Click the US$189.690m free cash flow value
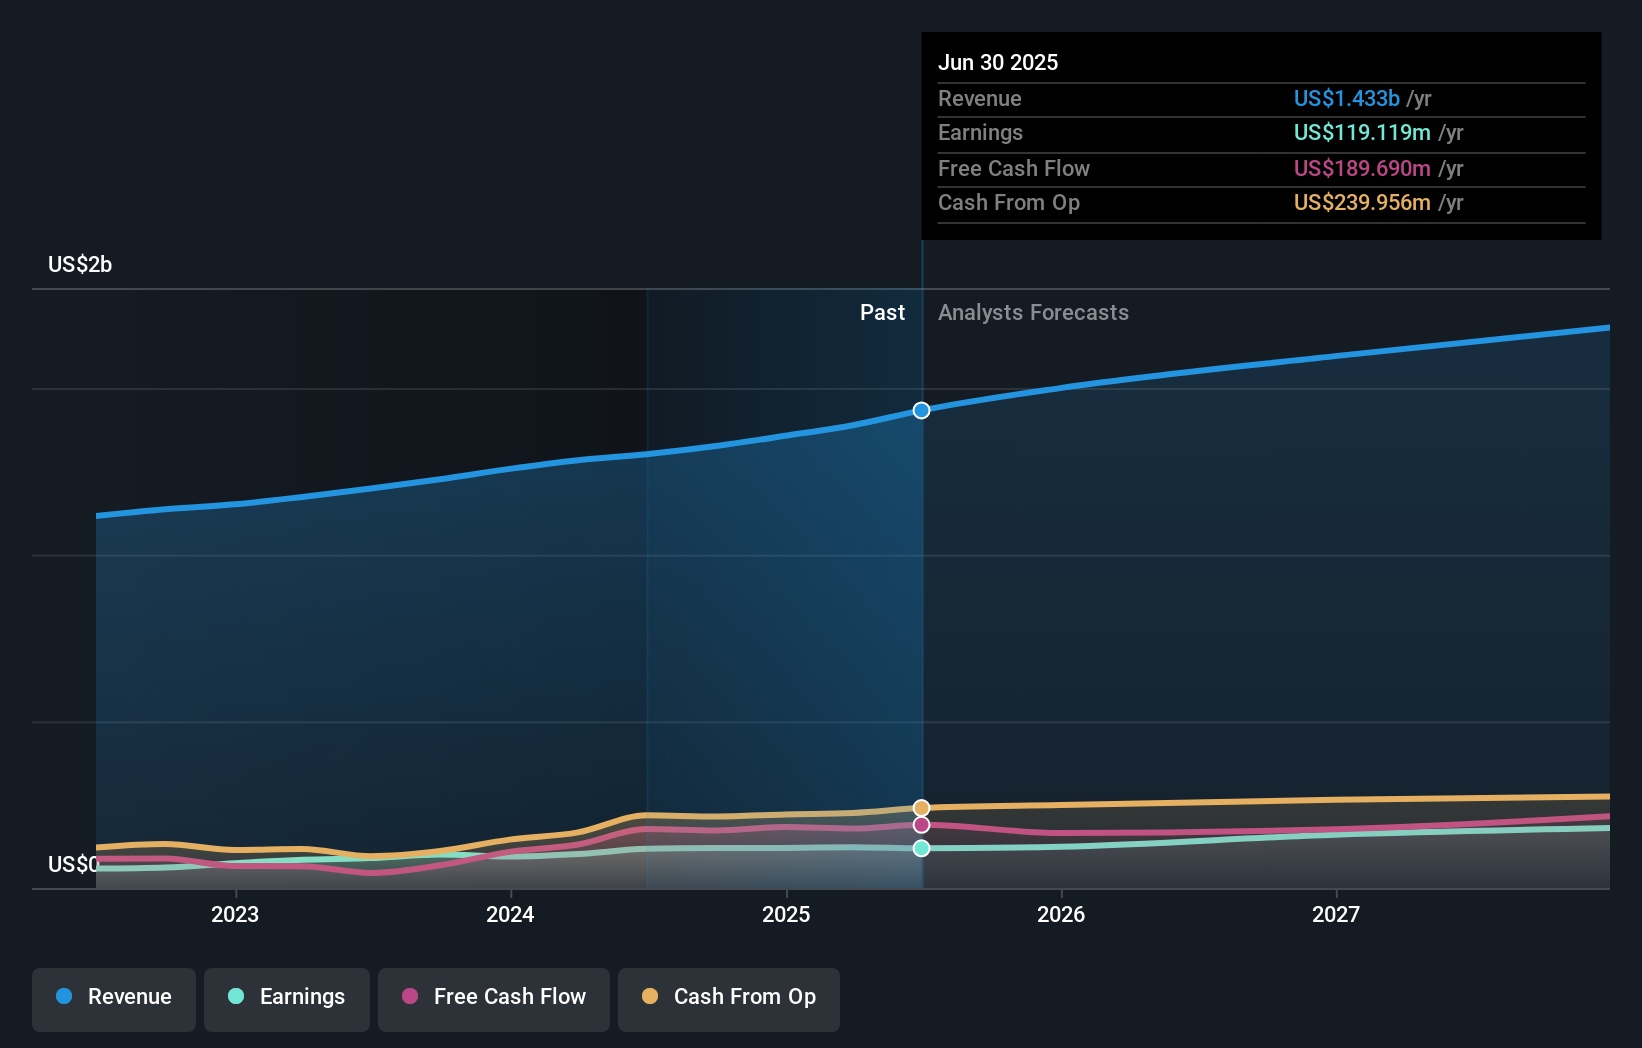The image size is (1642, 1048). coord(1362,168)
